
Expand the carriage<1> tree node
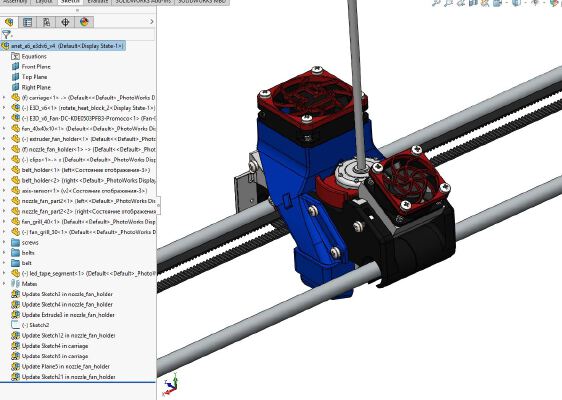pos(4,97)
